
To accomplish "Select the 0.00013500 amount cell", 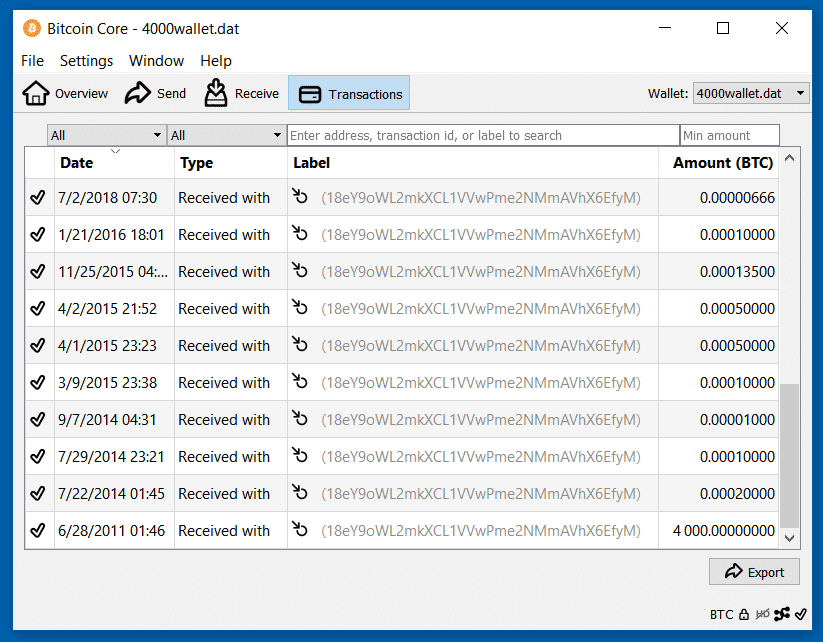I will coord(719,272).
